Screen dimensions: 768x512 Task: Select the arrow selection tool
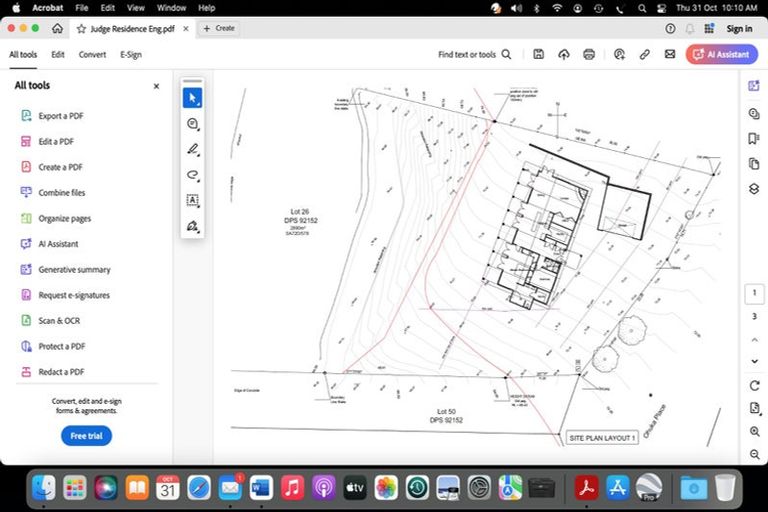pos(193,98)
